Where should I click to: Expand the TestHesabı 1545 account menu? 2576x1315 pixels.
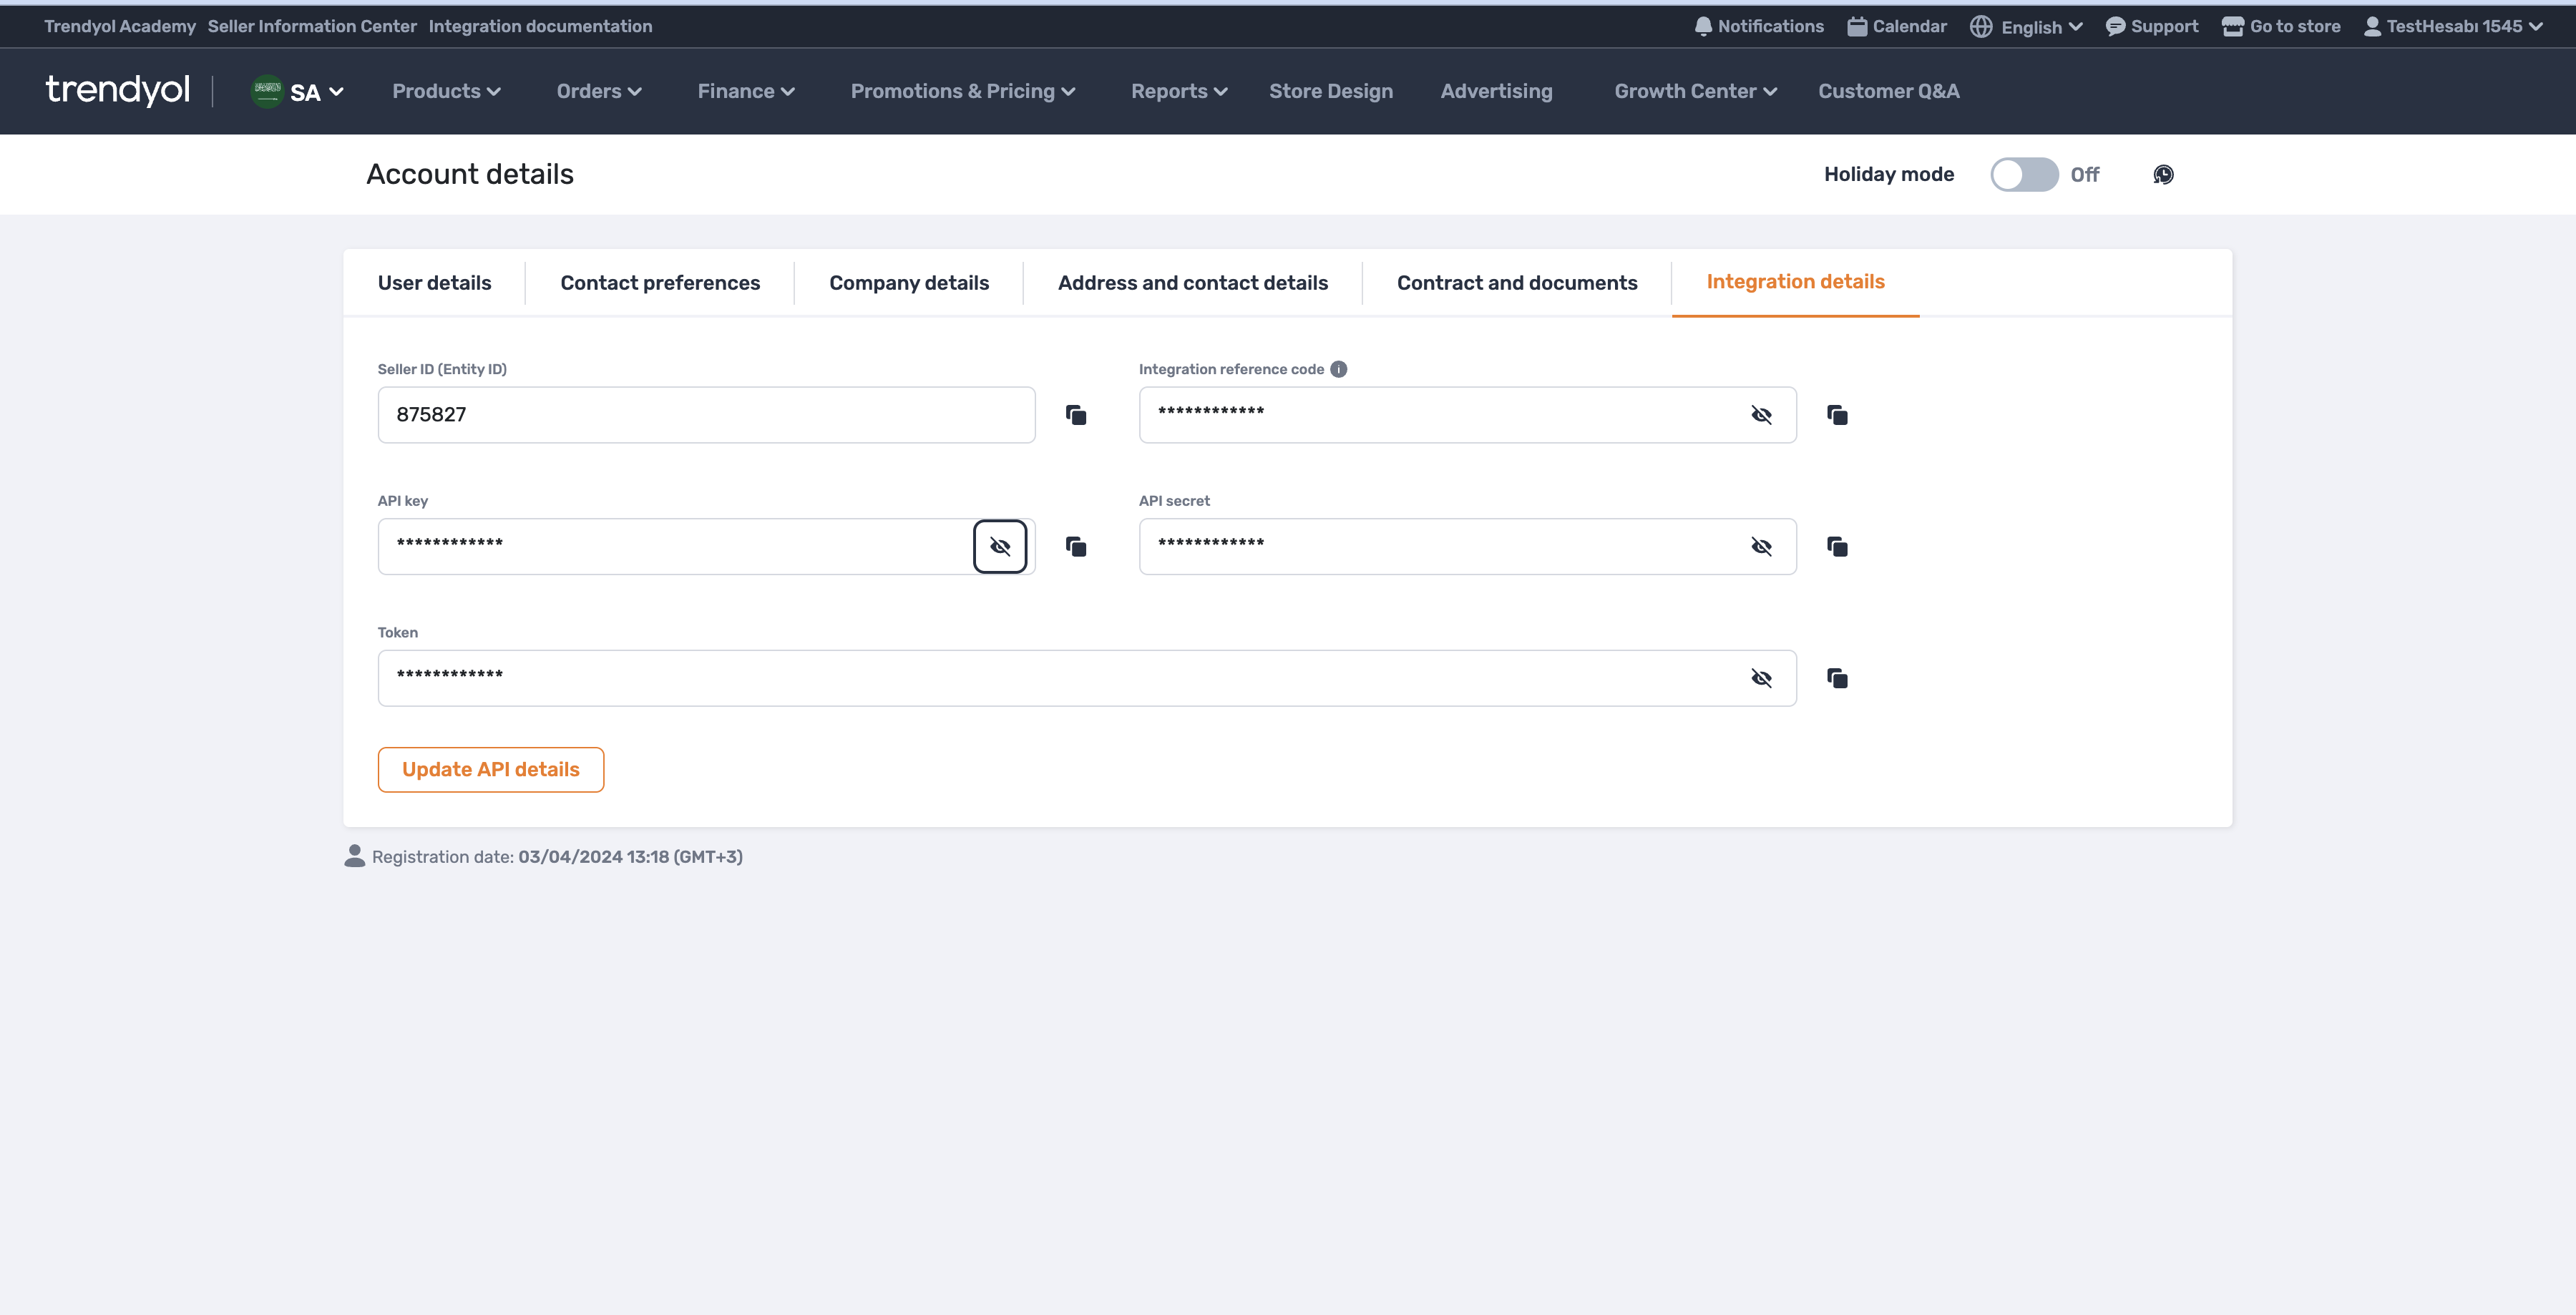[2453, 27]
